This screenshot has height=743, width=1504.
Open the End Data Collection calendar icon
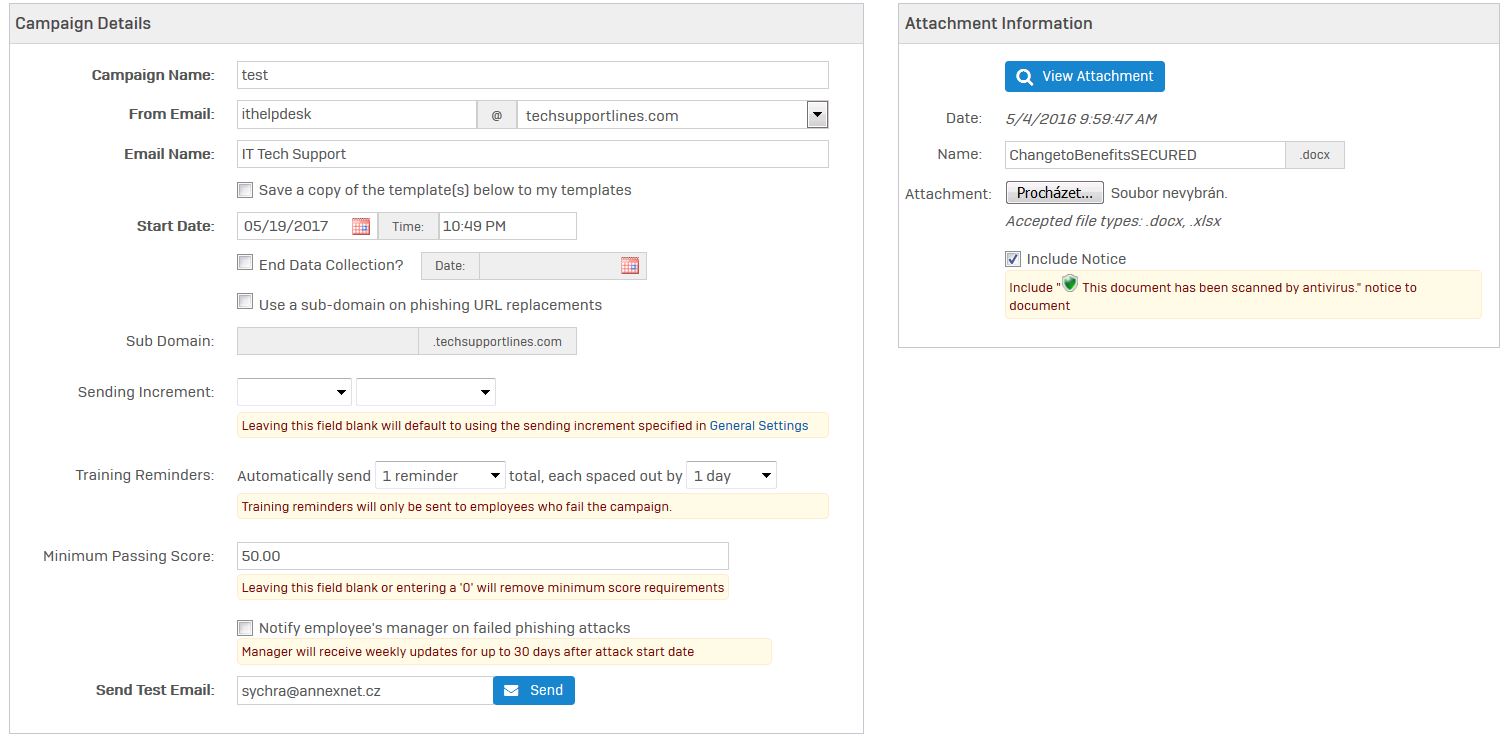[630, 265]
